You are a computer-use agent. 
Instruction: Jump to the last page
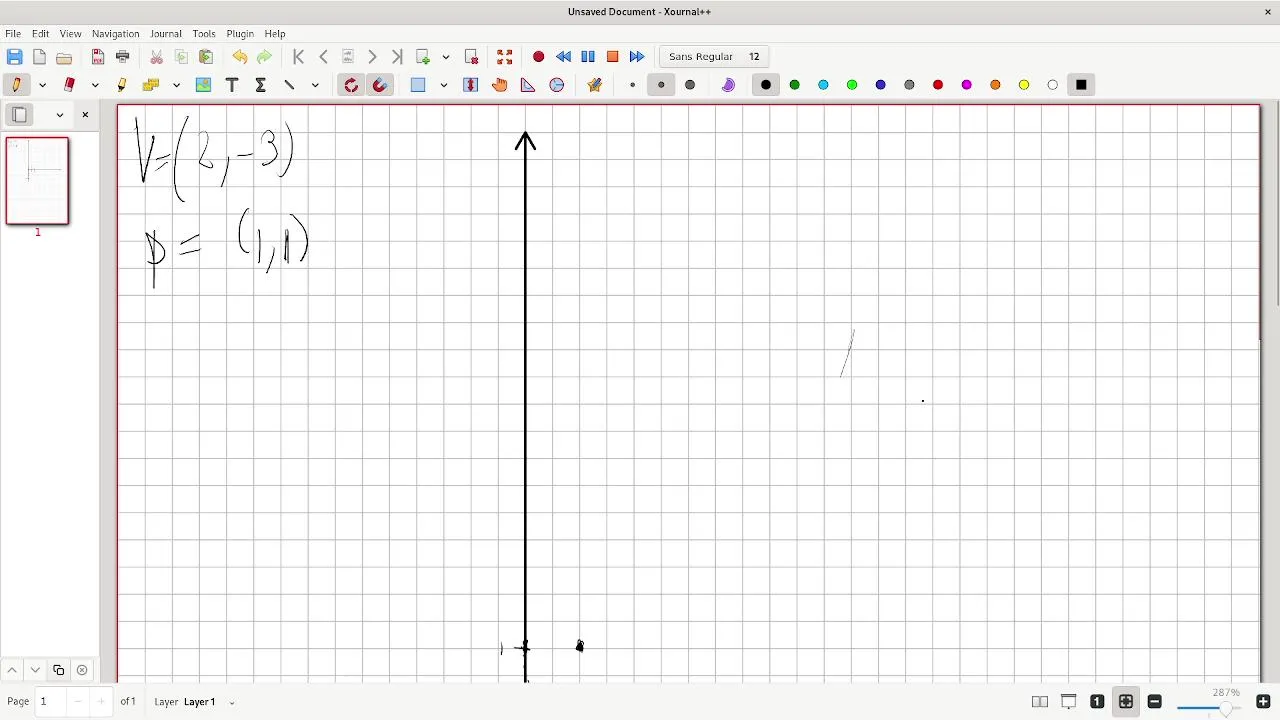pyautogui.click(x=397, y=57)
